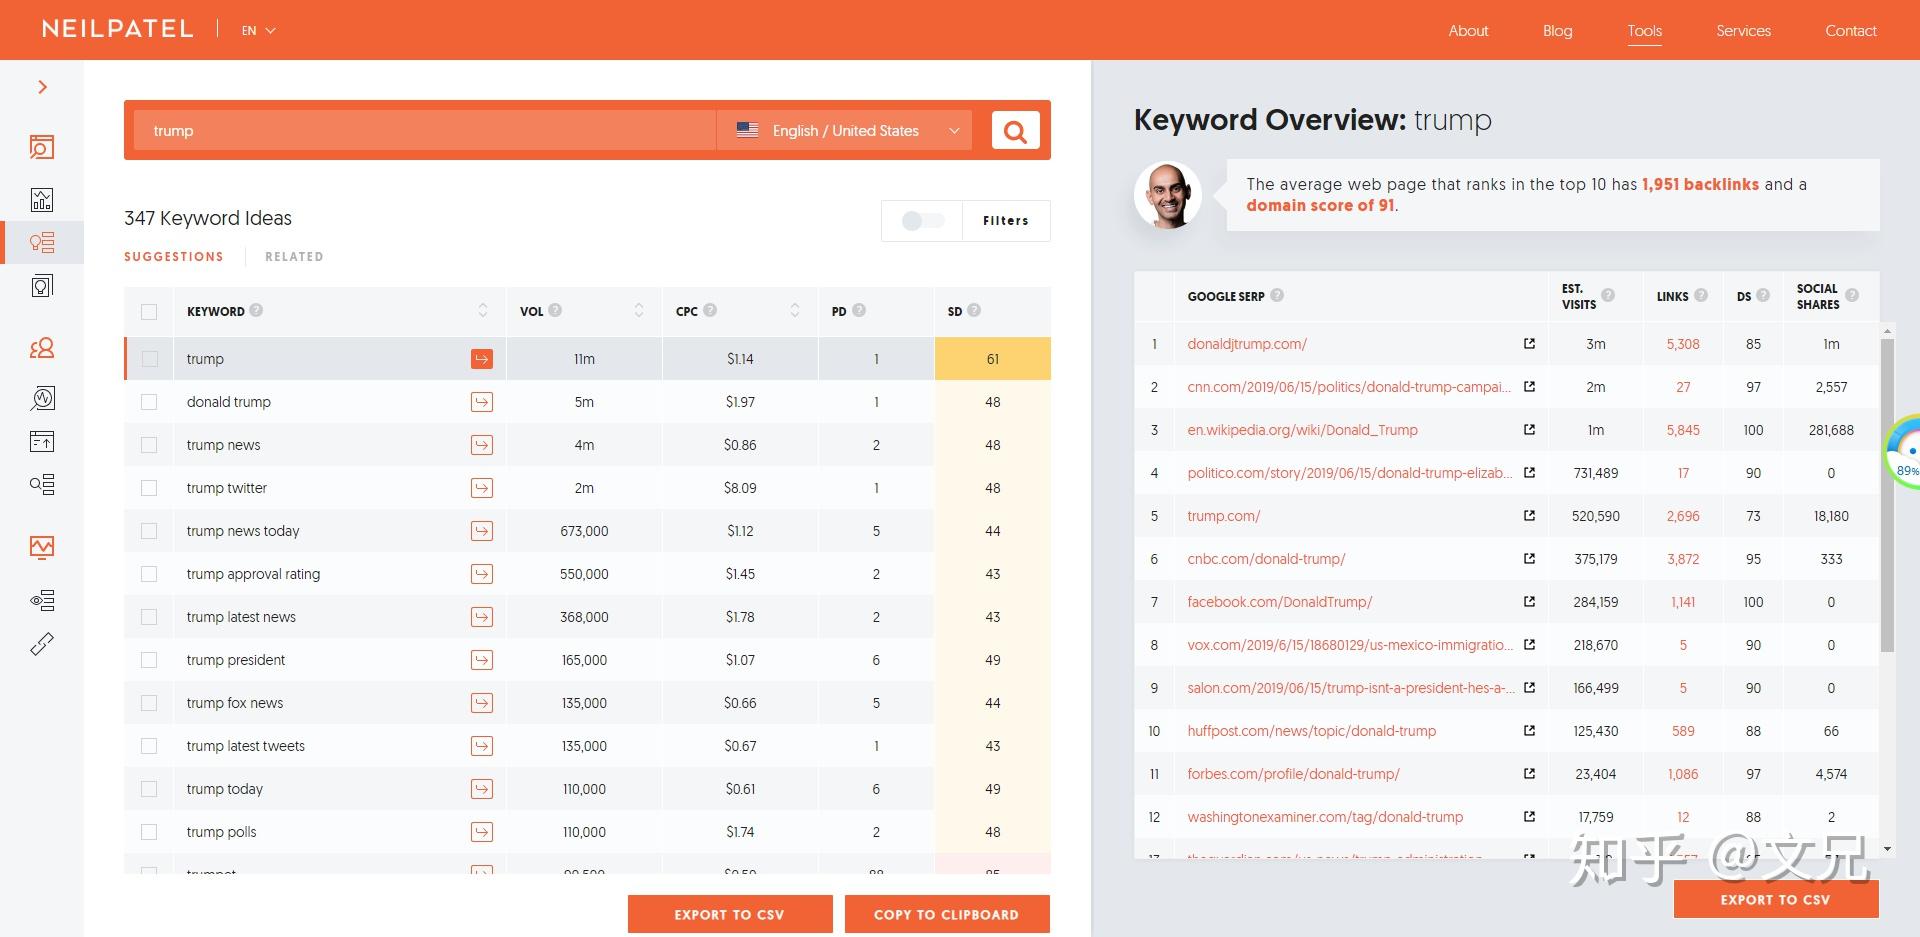Click the arrow icon for trump twitter row
The image size is (1920, 937).
[x=482, y=488]
